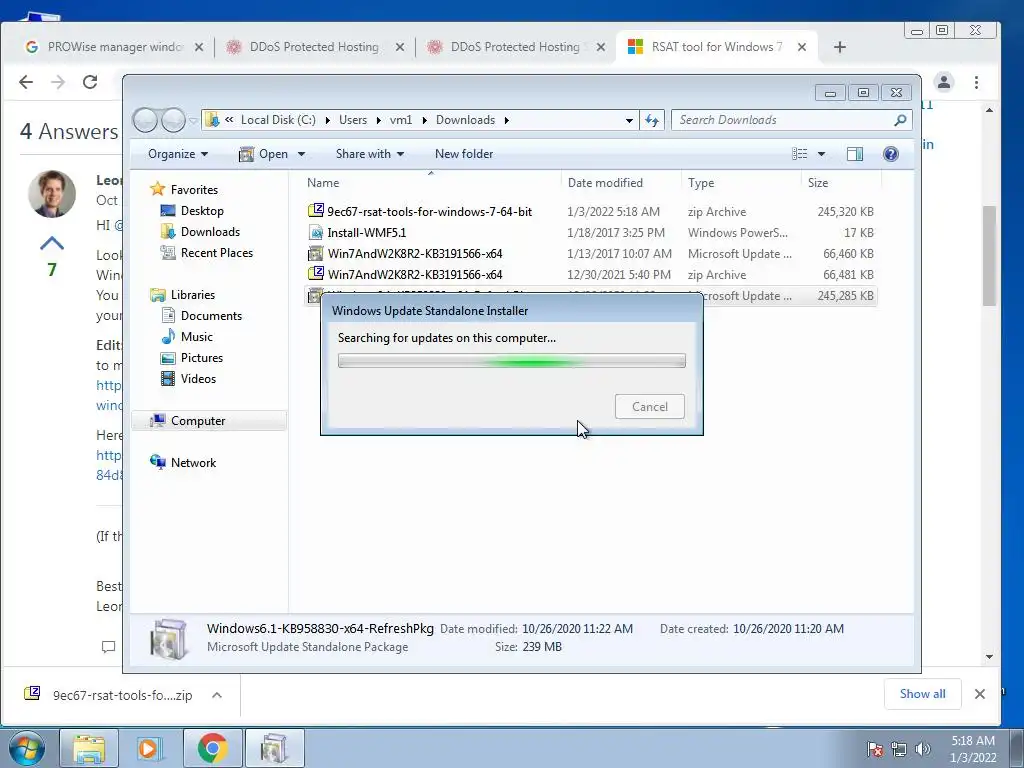The width and height of the screenshot is (1024, 768).
Task: Sort files by Type column
Action: pyautogui.click(x=701, y=183)
